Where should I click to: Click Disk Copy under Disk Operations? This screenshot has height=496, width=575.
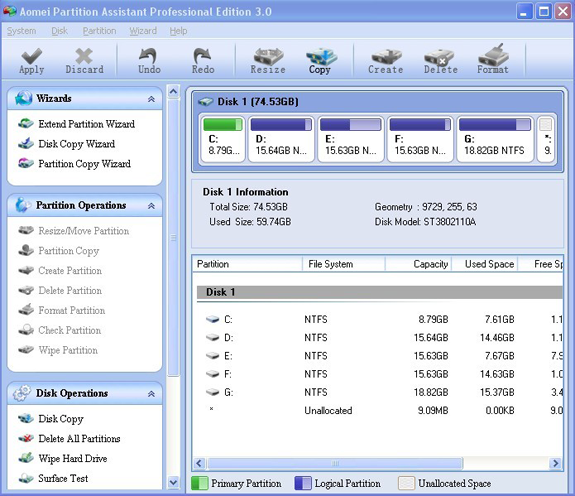point(51,419)
